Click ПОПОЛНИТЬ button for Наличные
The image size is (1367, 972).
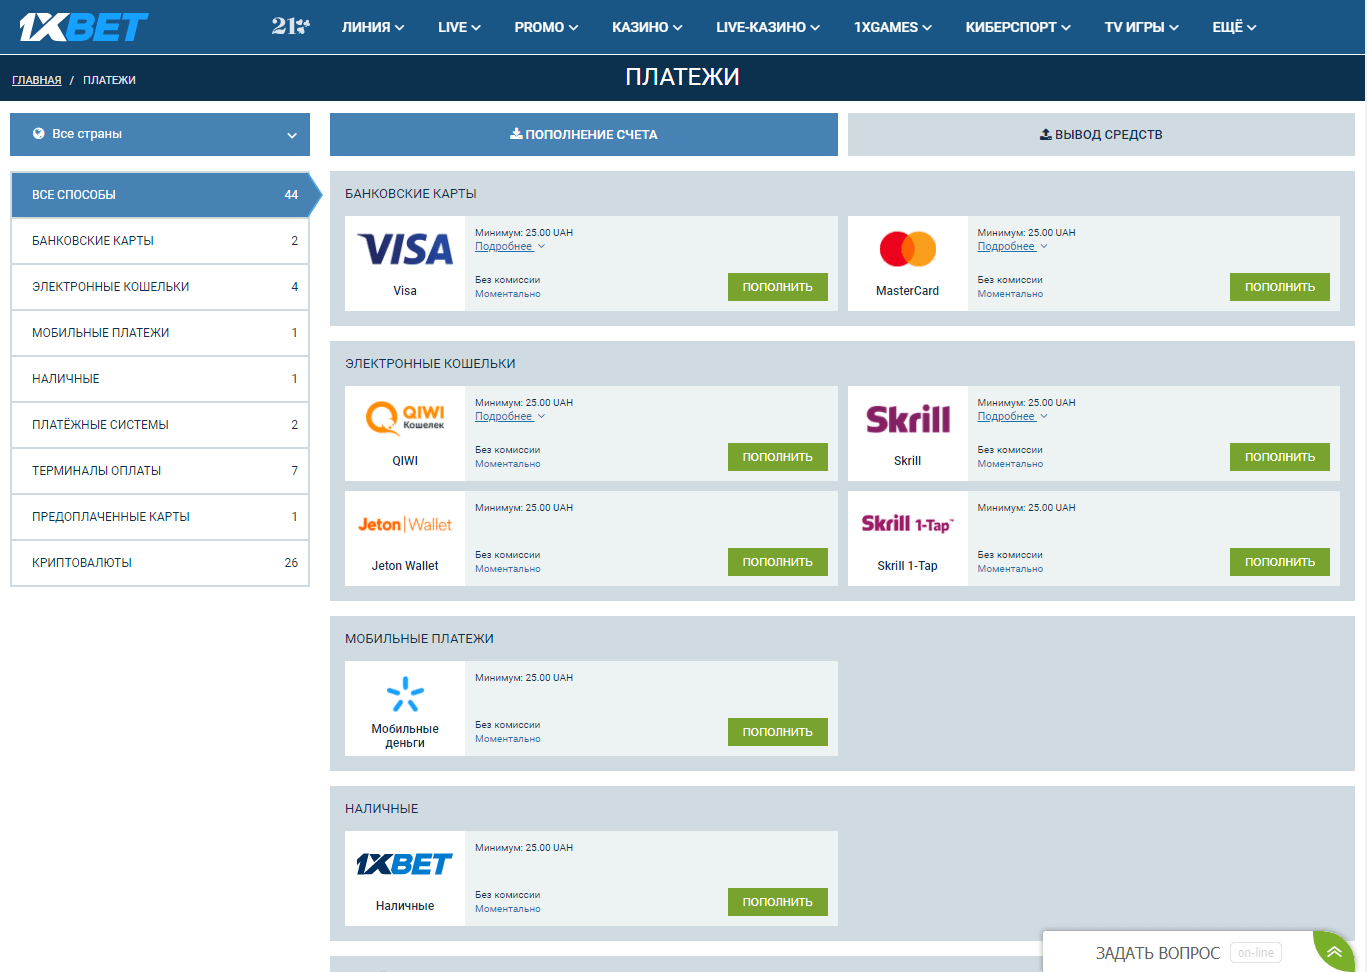tap(778, 902)
